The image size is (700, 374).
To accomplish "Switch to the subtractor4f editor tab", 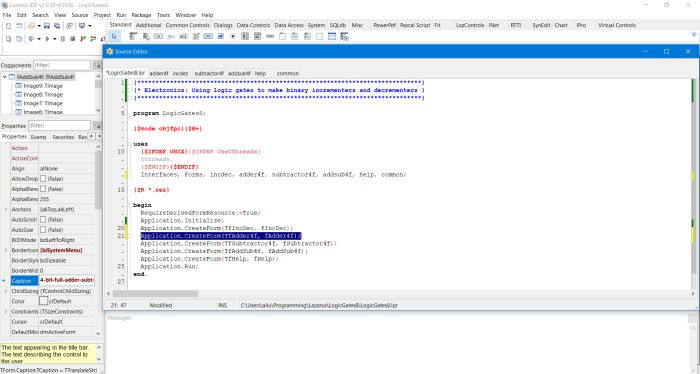I will click(209, 73).
